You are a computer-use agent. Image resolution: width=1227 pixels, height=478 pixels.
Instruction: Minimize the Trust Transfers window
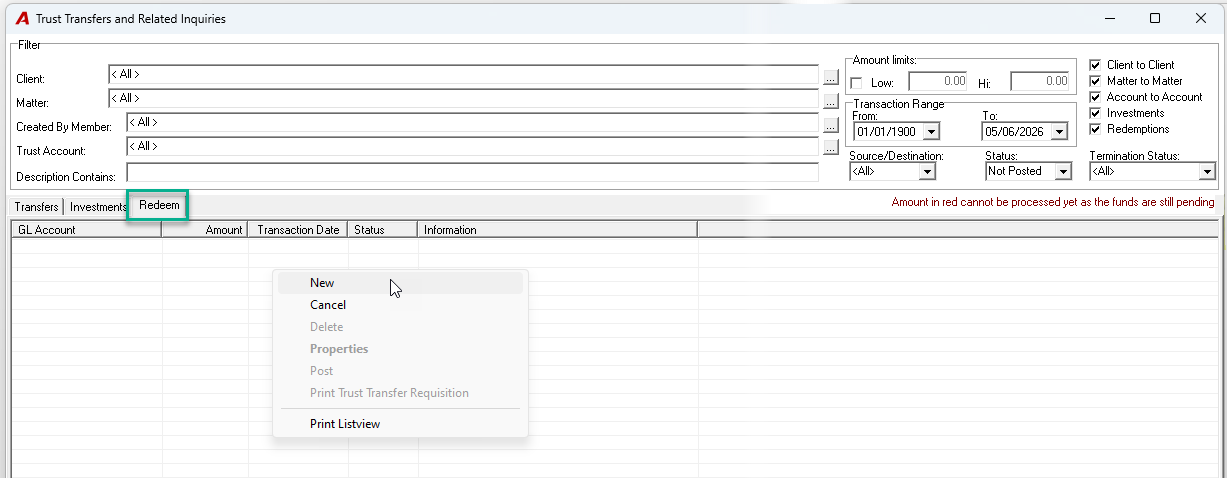point(1109,18)
